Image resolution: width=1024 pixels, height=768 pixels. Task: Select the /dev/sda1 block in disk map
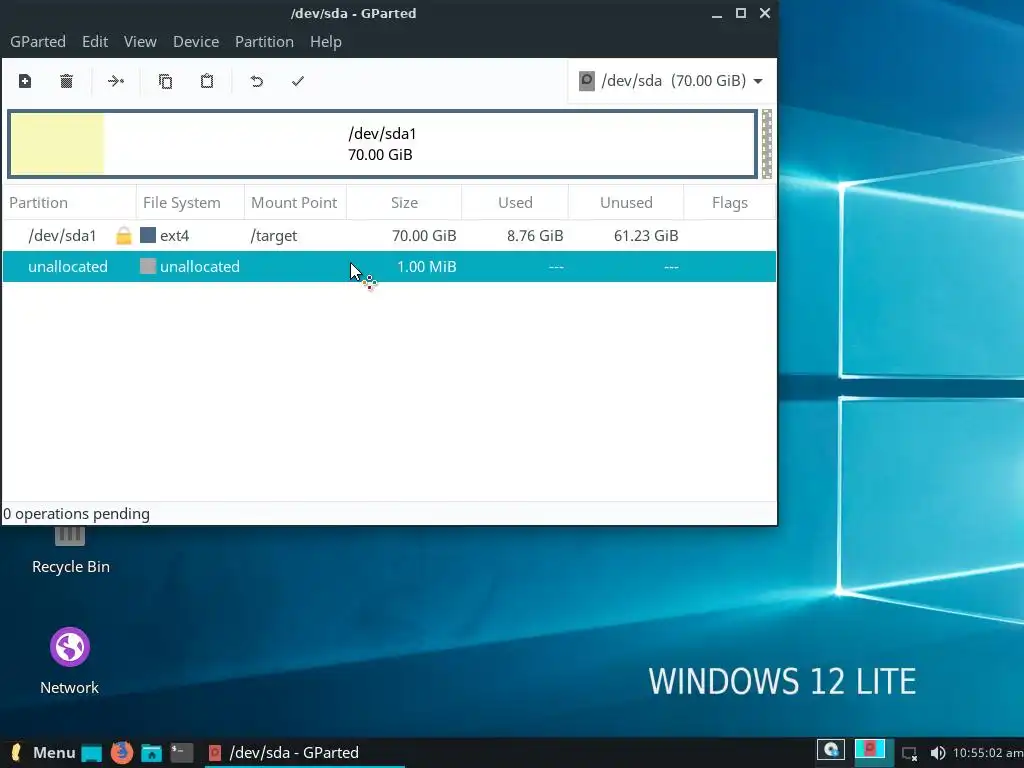click(x=383, y=144)
